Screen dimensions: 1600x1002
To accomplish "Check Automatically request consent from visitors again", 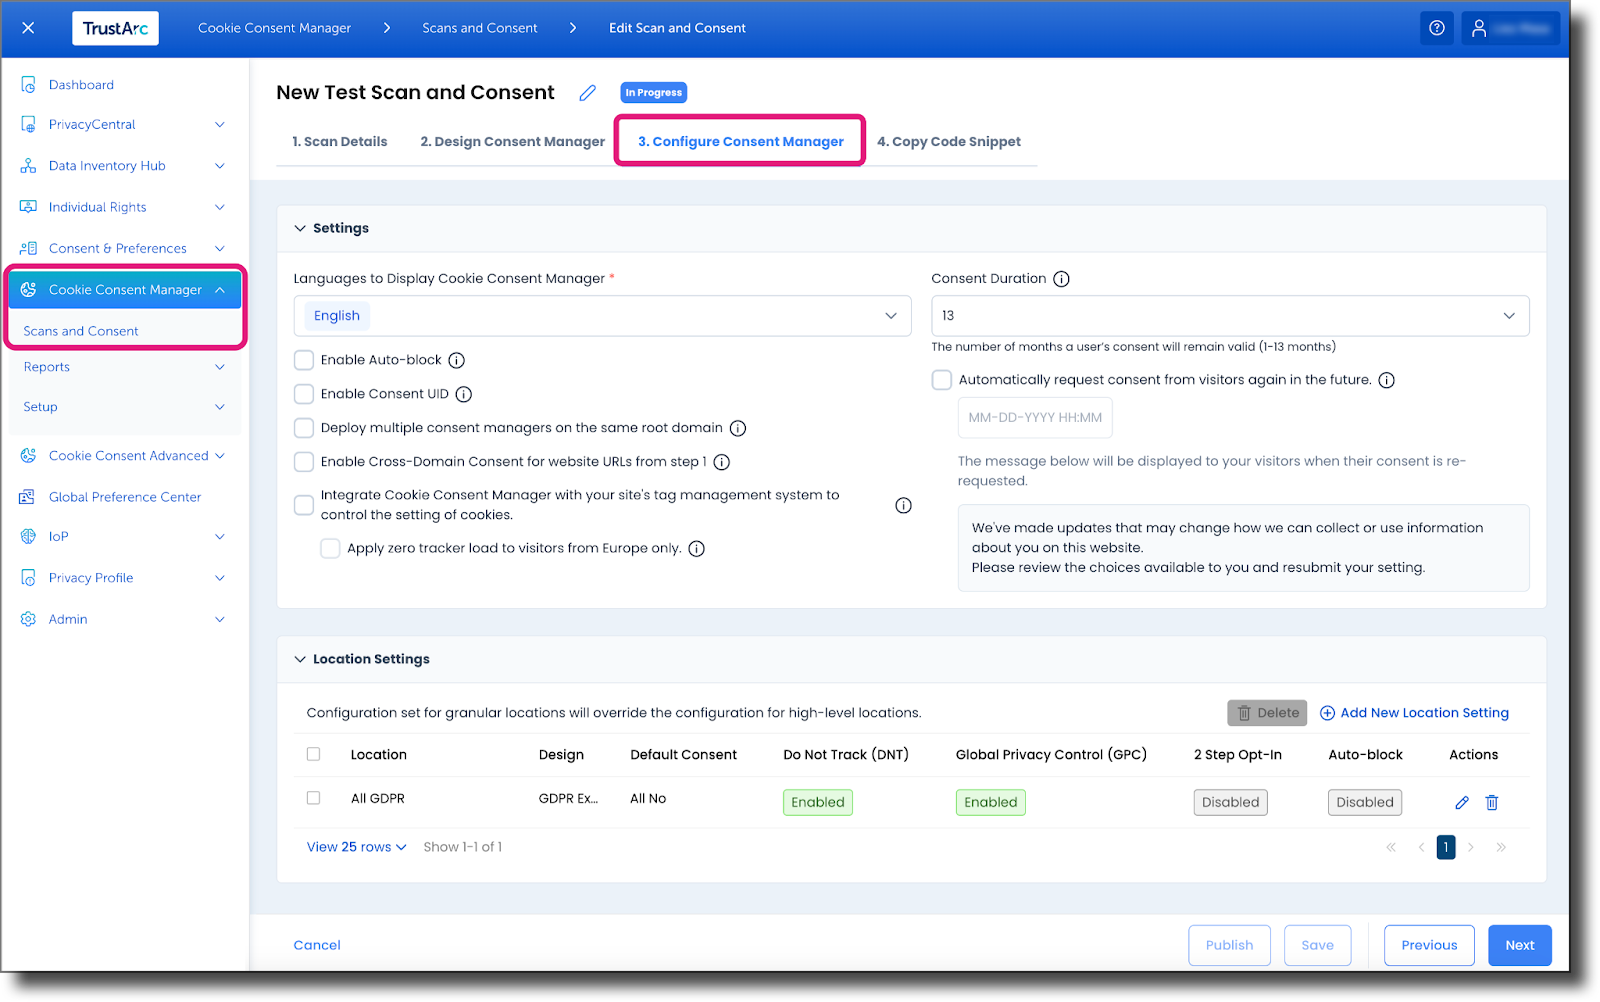I will click(x=941, y=380).
